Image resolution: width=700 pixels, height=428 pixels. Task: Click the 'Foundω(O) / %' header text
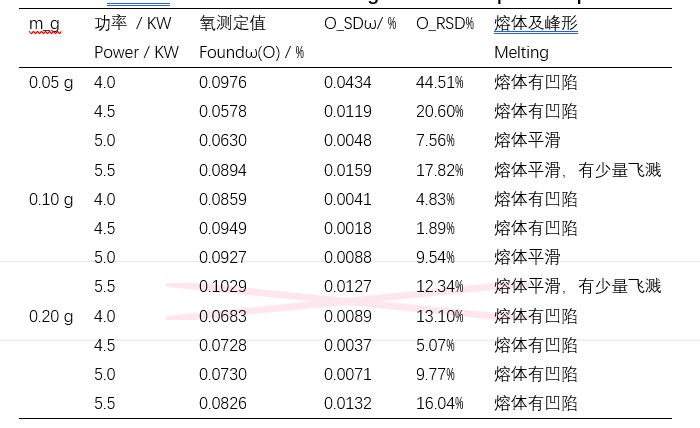pos(252,53)
